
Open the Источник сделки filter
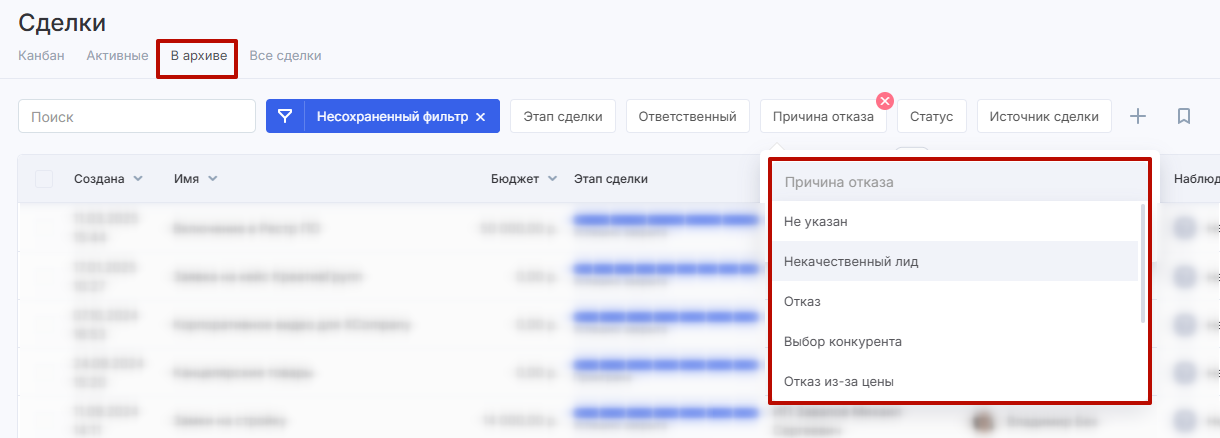click(1044, 116)
